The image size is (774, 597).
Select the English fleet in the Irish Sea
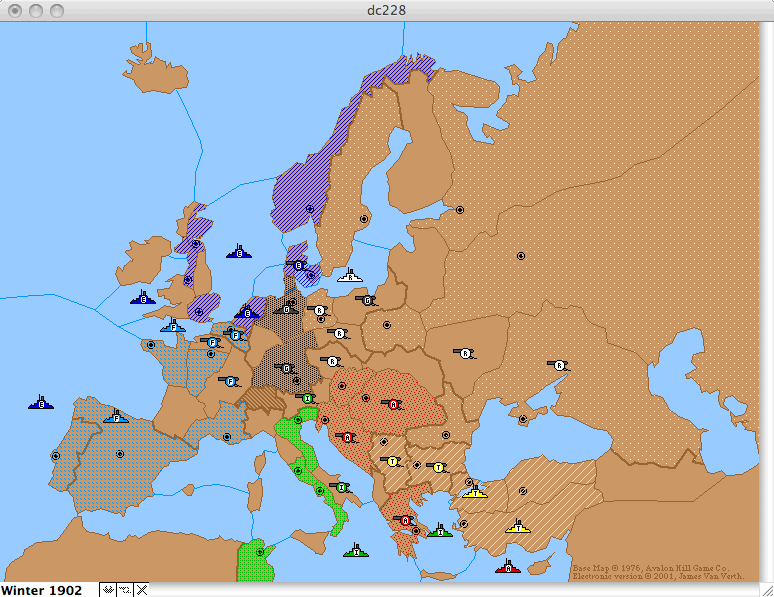coord(143,298)
